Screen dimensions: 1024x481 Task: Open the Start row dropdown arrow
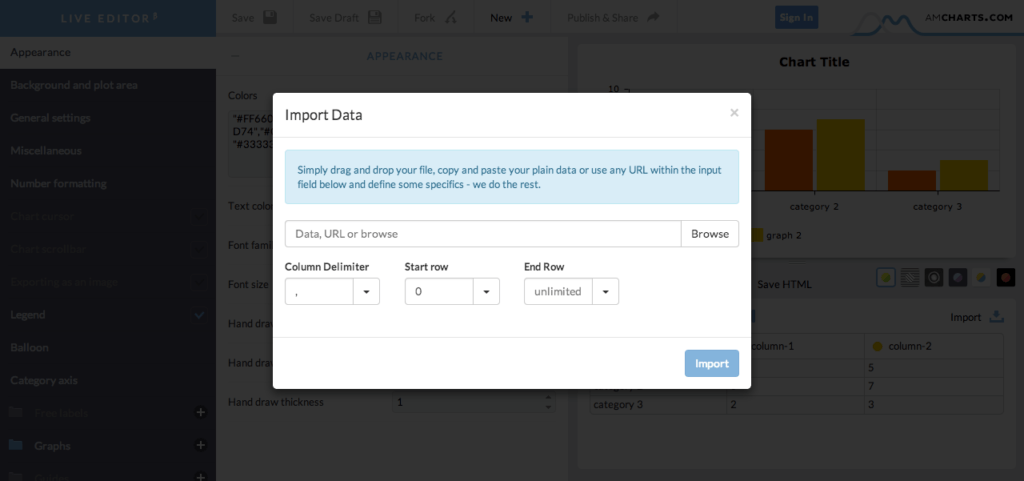486,292
